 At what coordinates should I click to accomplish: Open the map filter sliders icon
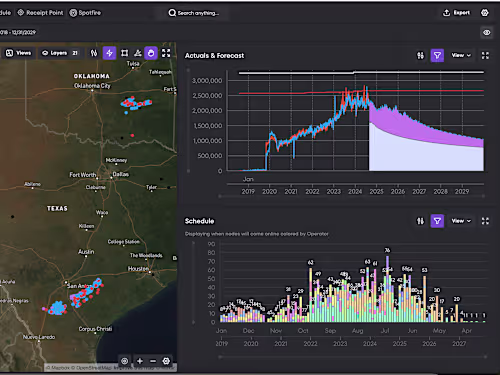(x=94, y=53)
